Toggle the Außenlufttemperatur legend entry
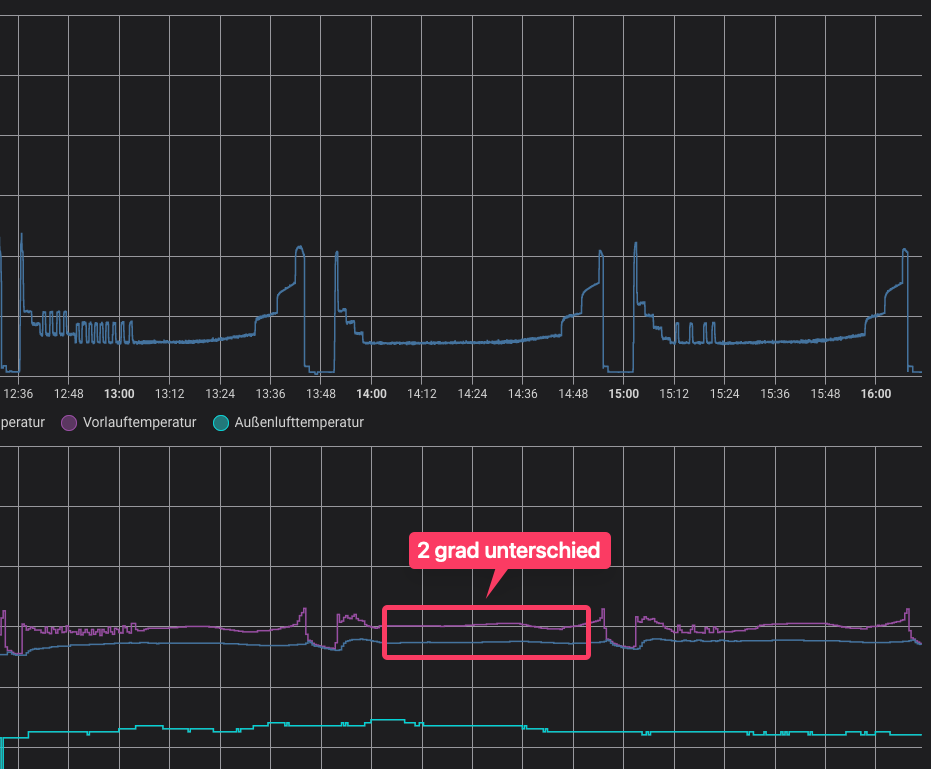The width and height of the screenshot is (931, 769). point(289,423)
